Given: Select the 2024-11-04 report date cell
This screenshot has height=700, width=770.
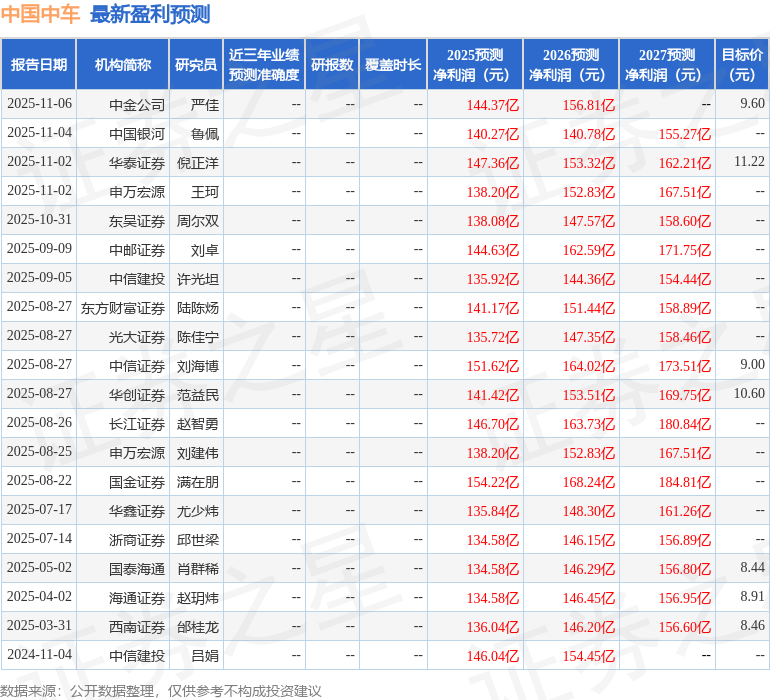Looking at the screenshot, I should click(x=39, y=656).
